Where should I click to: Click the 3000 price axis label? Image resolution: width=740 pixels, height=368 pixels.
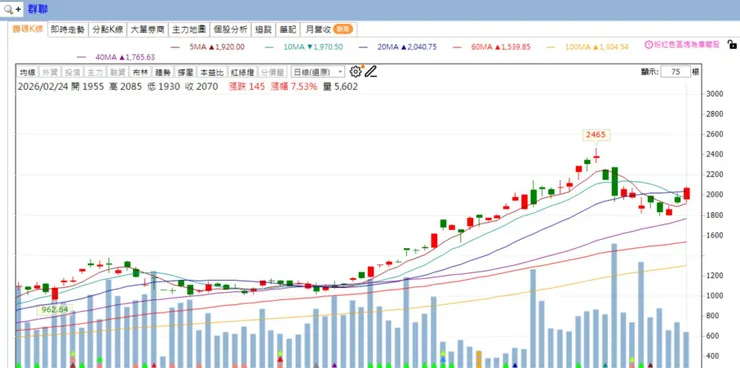click(x=715, y=94)
